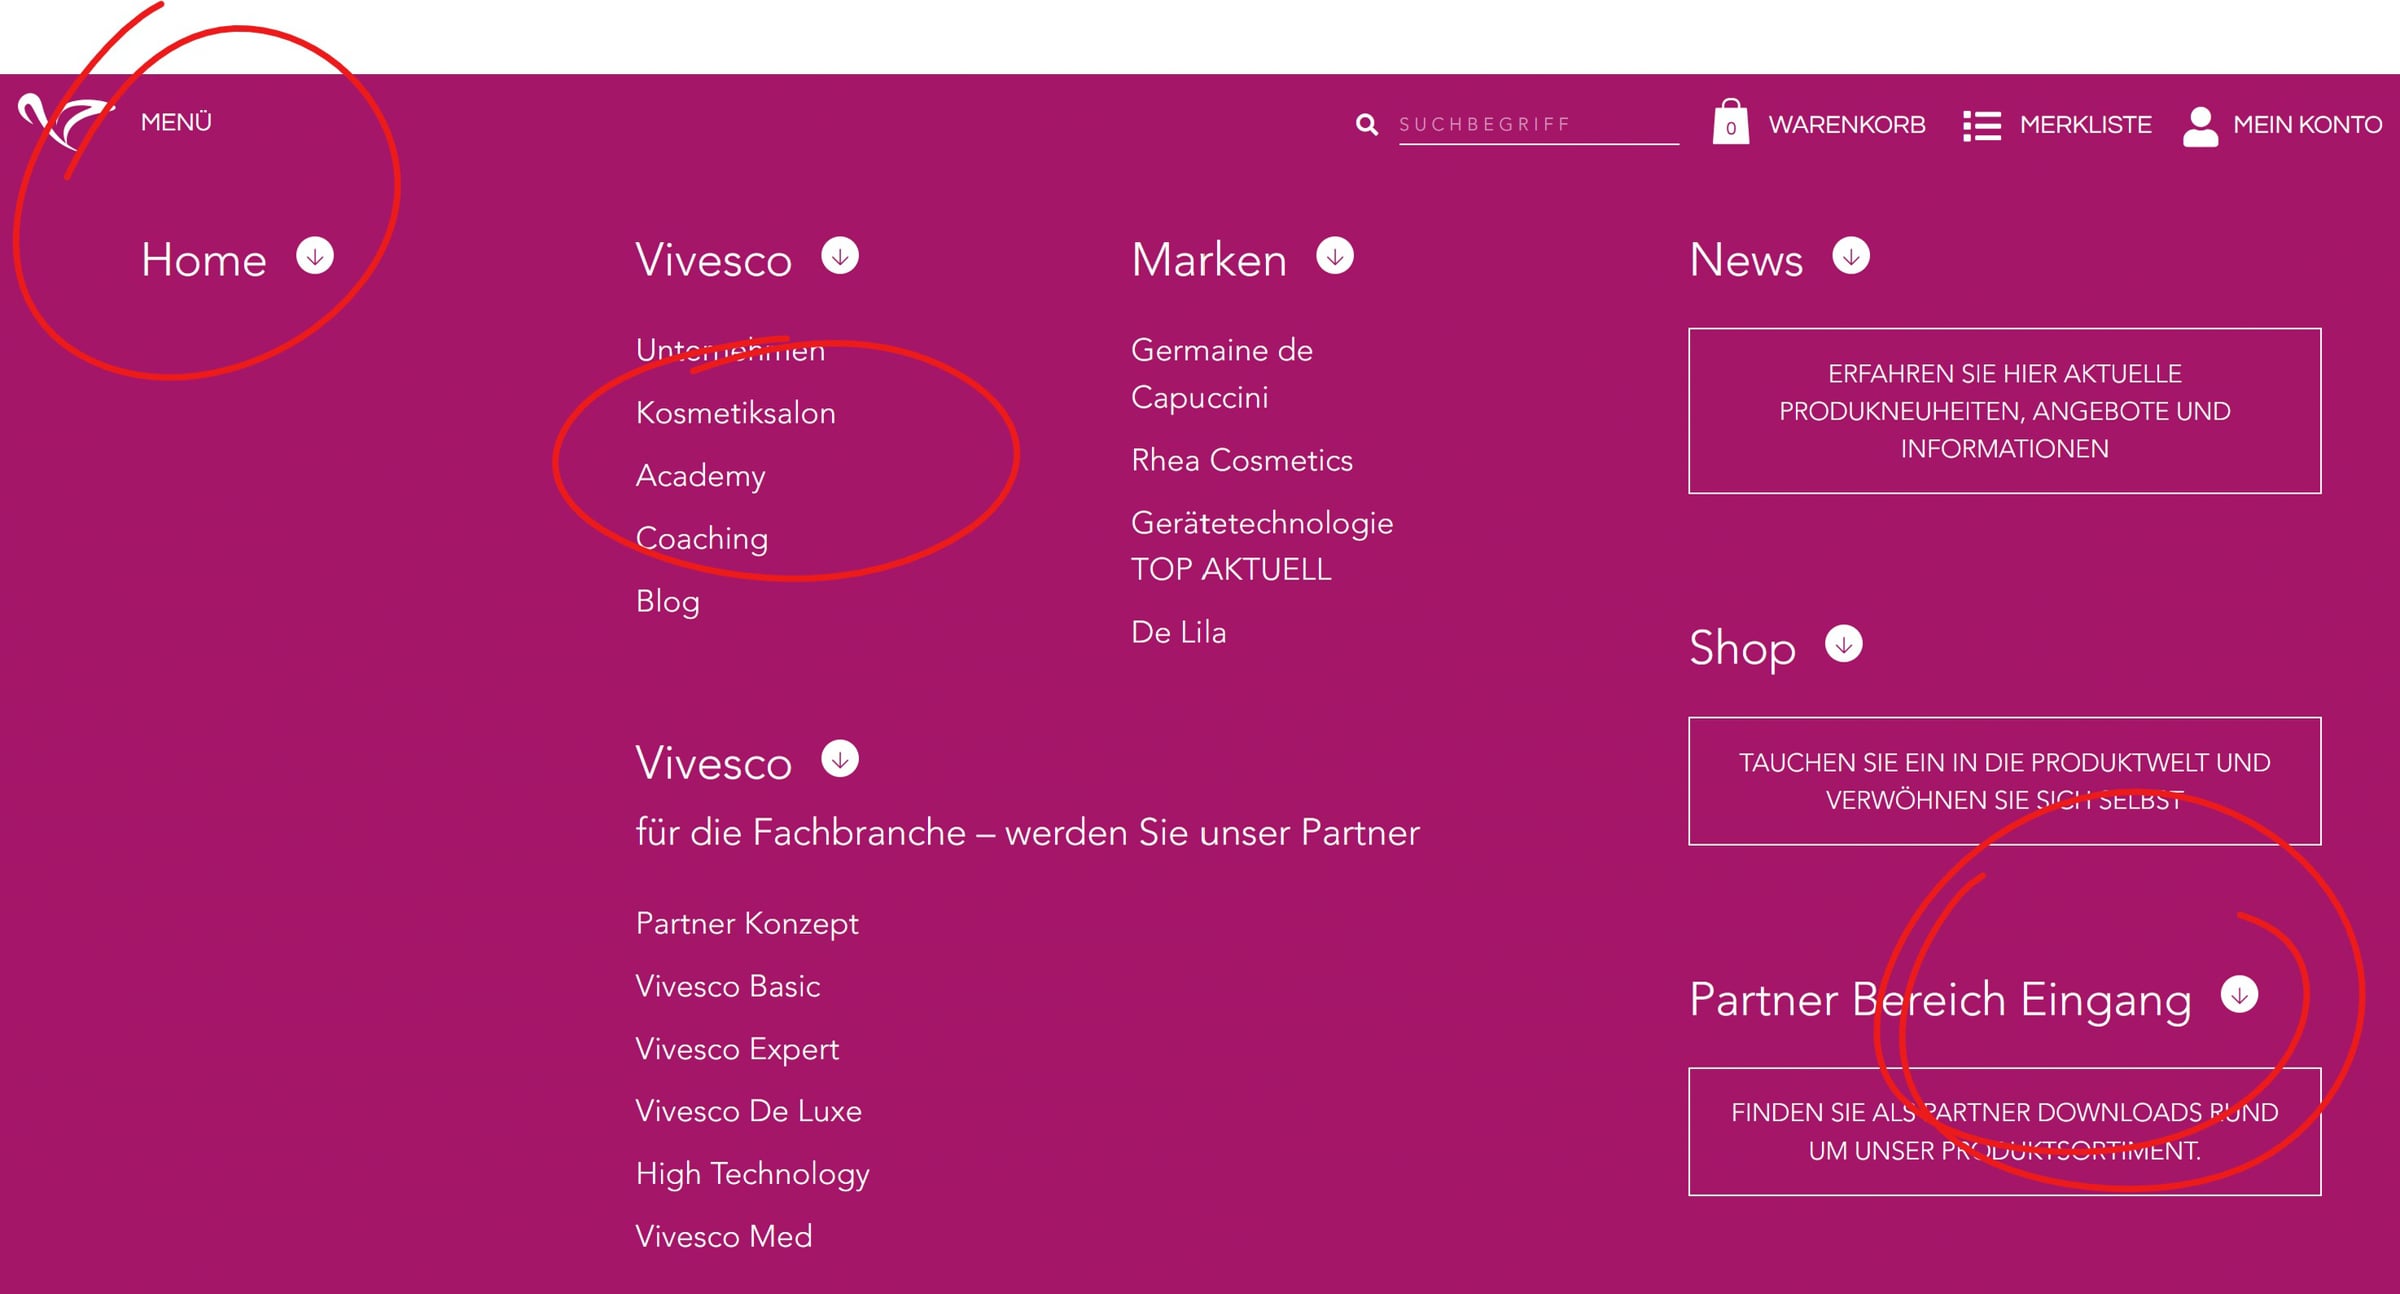The image size is (2400, 1294).
Task: Open the Marken menu heading
Action: click(x=1209, y=260)
